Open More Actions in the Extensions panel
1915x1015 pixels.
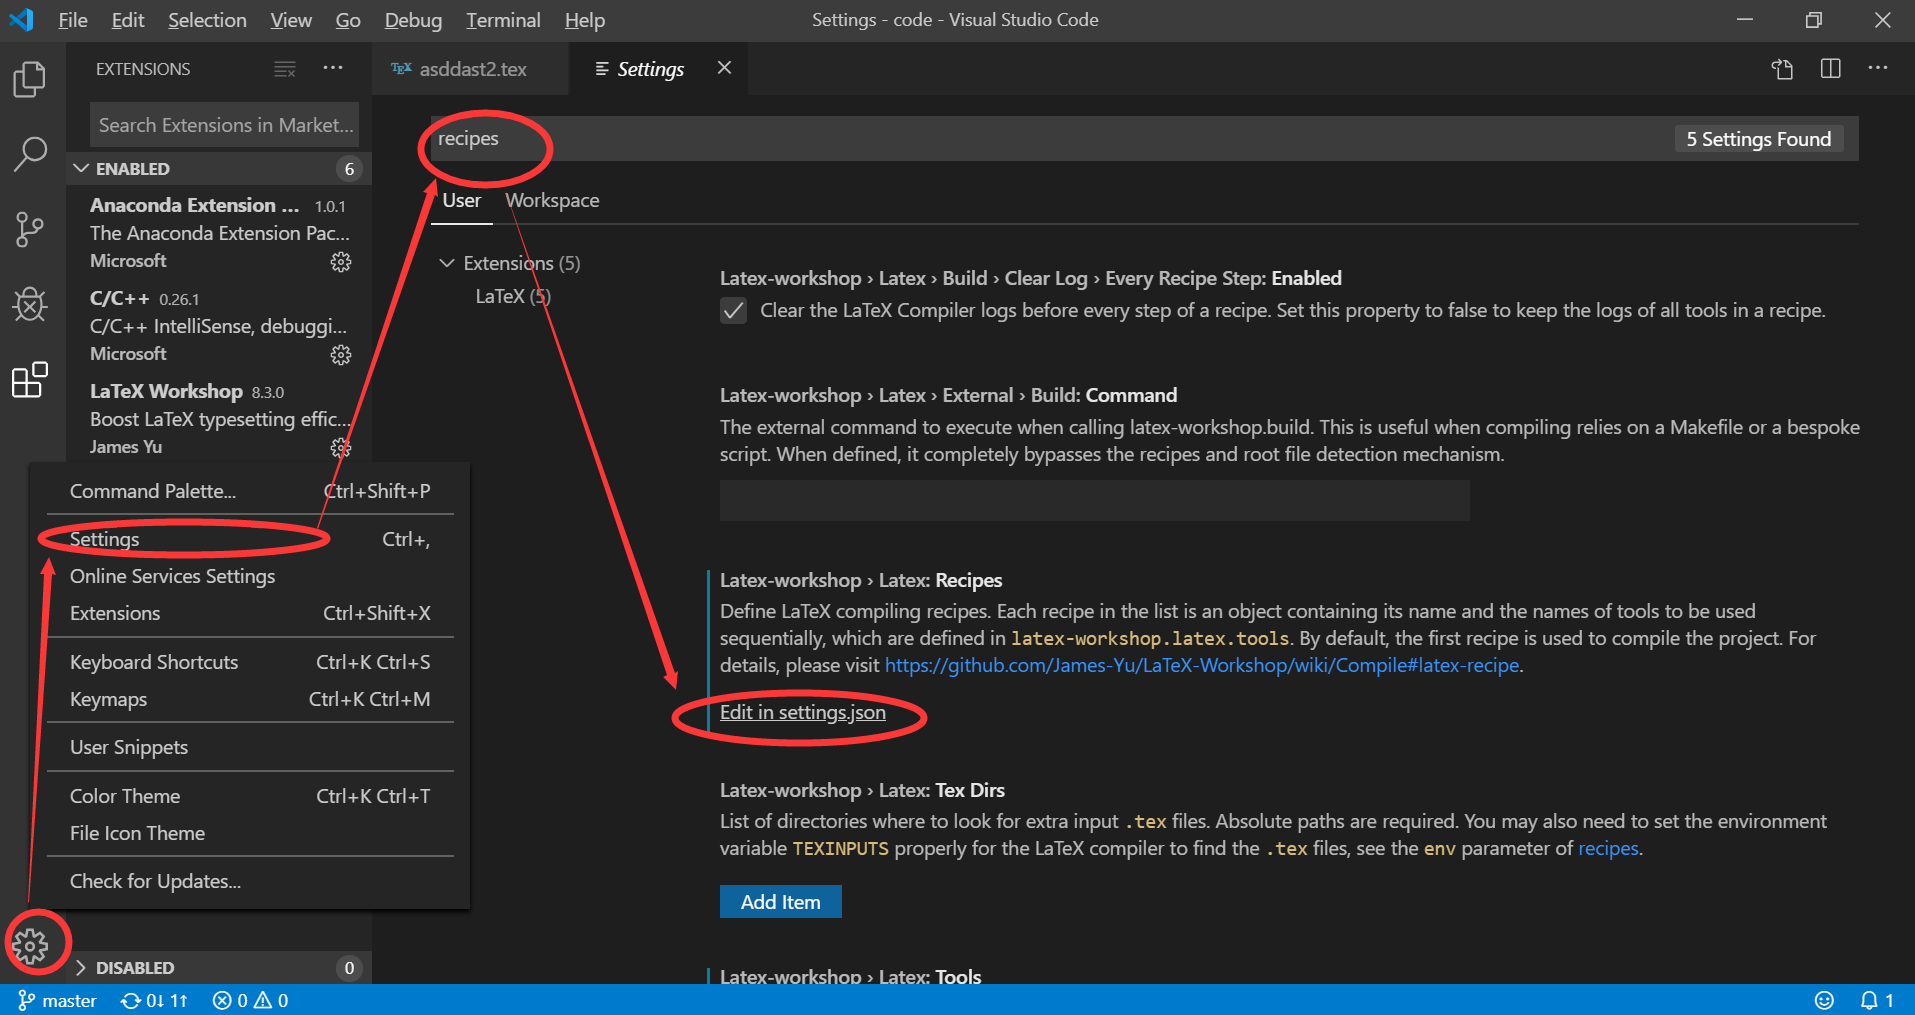(333, 68)
